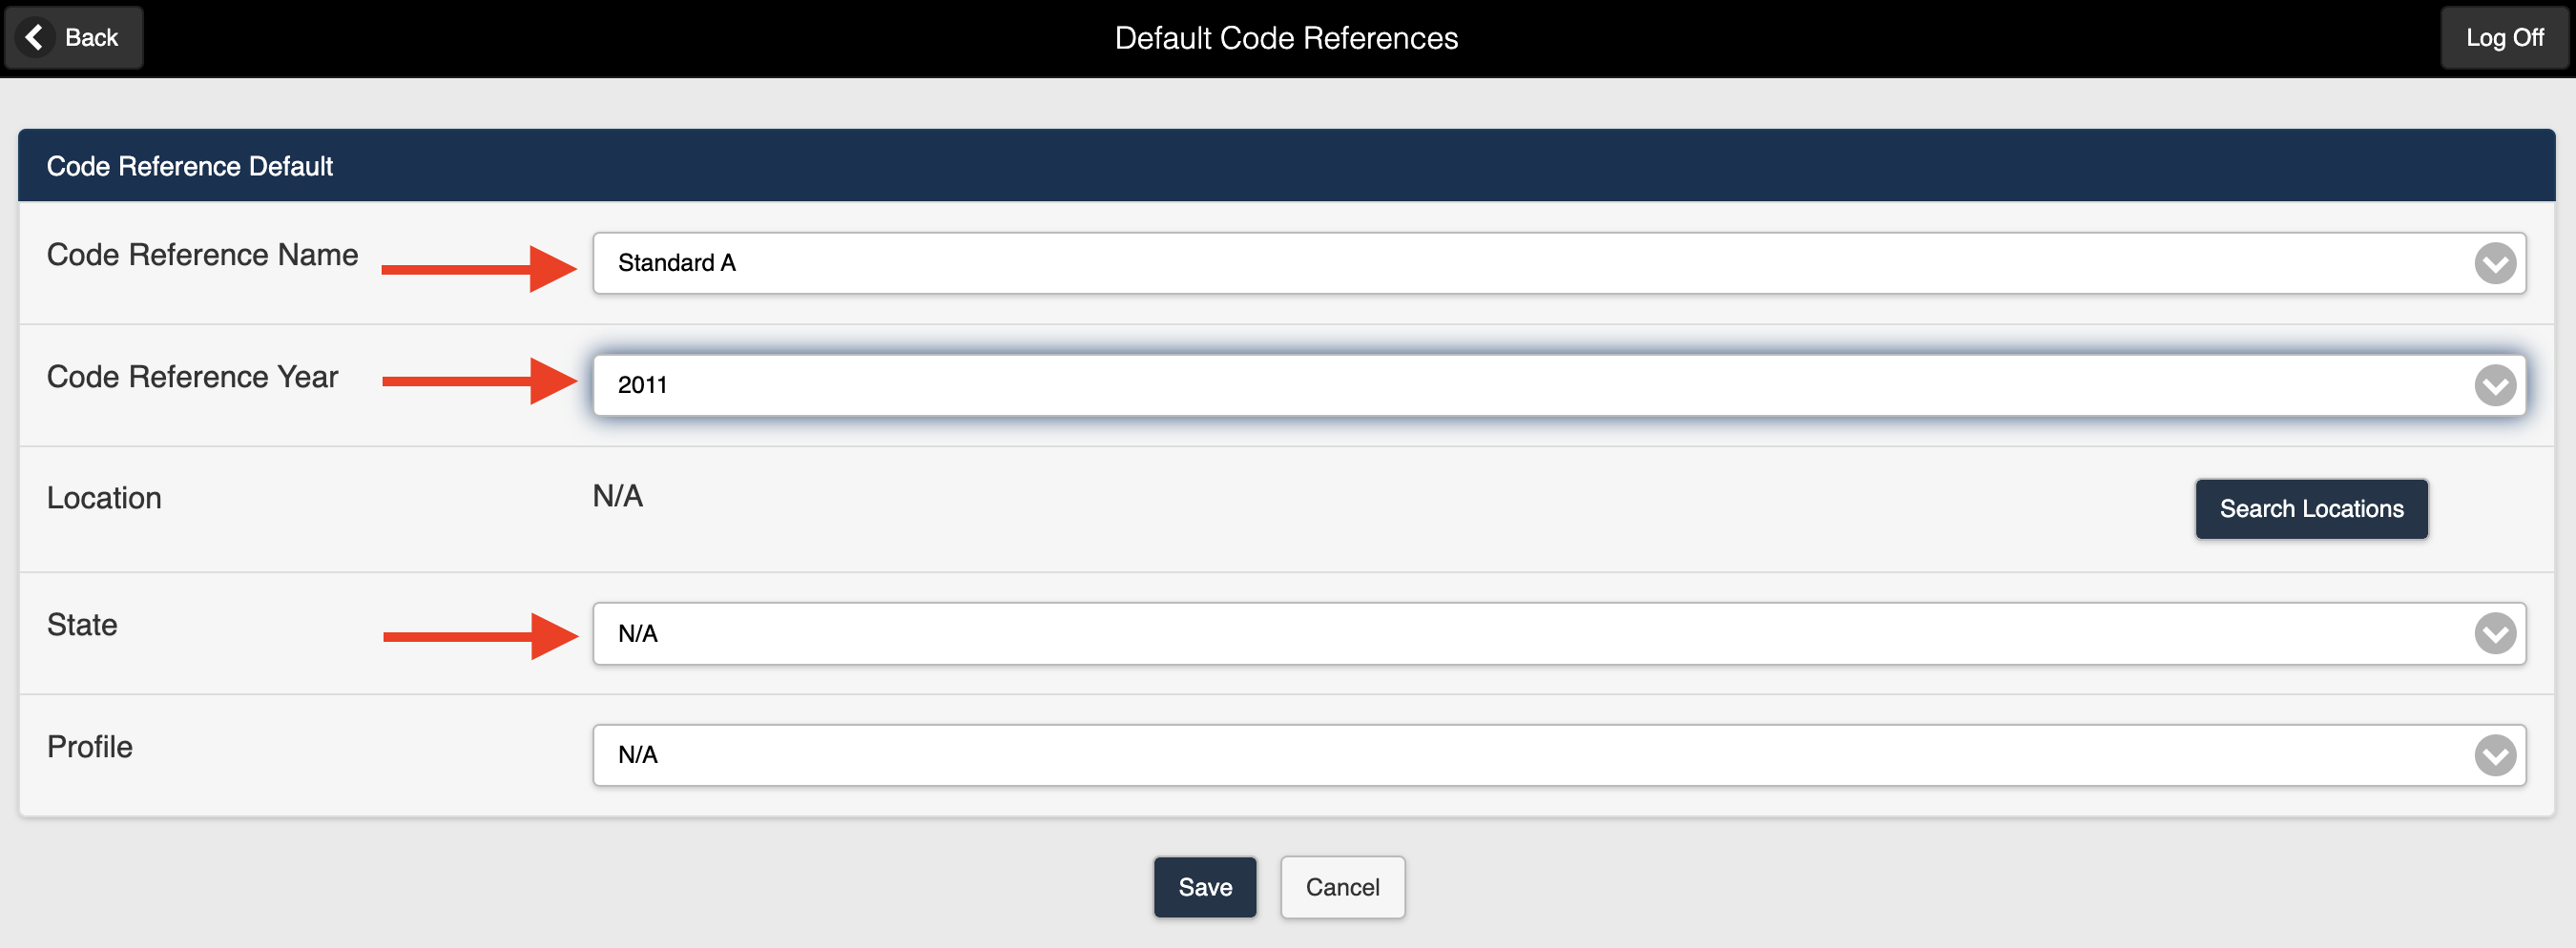Screen dimensions: 2576x948
Task: Log Off from the application
Action: click(2504, 37)
